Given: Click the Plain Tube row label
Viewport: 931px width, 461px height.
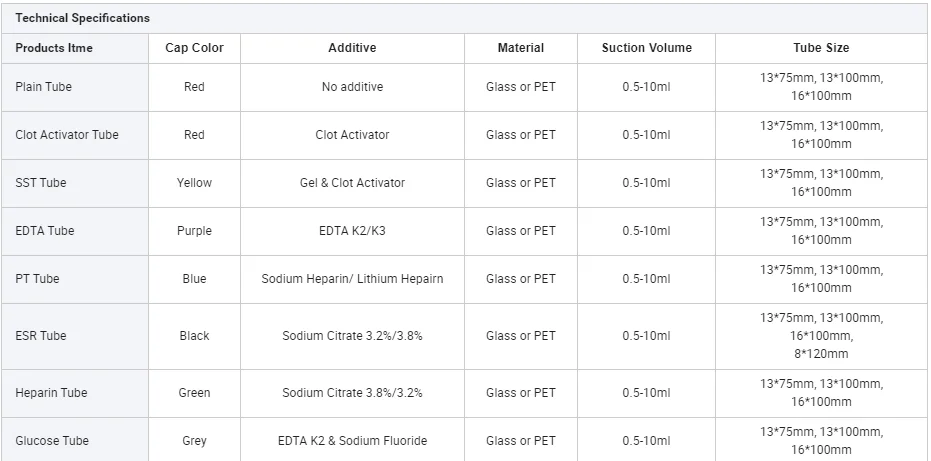Looking at the screenshot, I should pos(44,87).
